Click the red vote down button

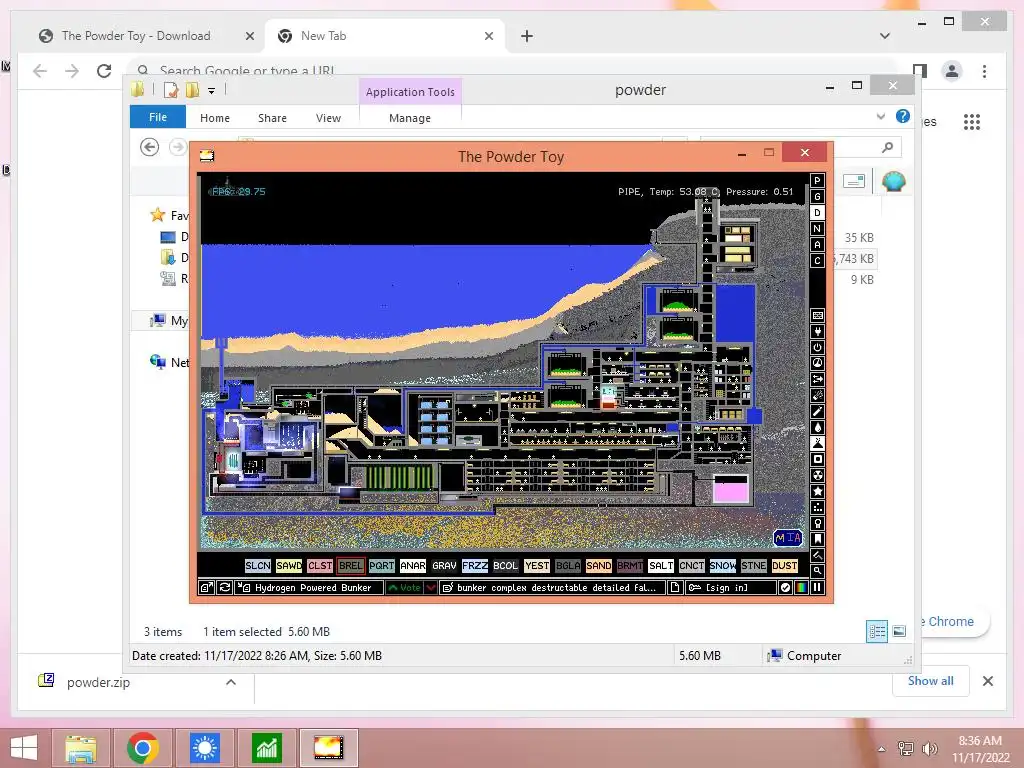click(x=430, y=587)
